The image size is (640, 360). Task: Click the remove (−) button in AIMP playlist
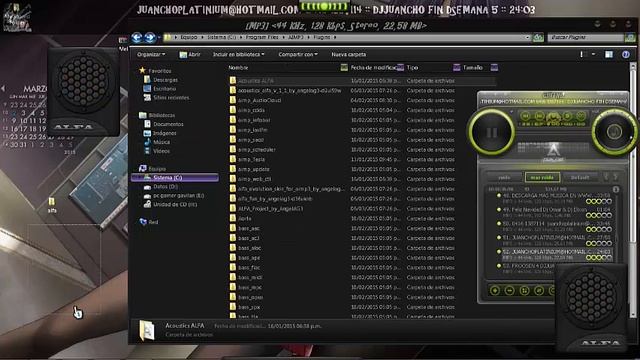click(x=509, y=291)
